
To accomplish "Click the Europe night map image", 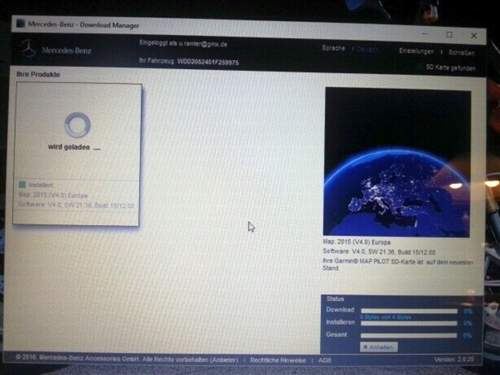I will 397,162.
